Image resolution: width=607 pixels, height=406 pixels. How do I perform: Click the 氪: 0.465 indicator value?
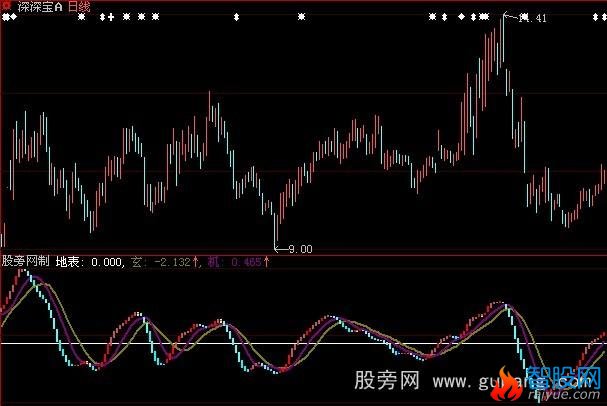pos(235,262)
